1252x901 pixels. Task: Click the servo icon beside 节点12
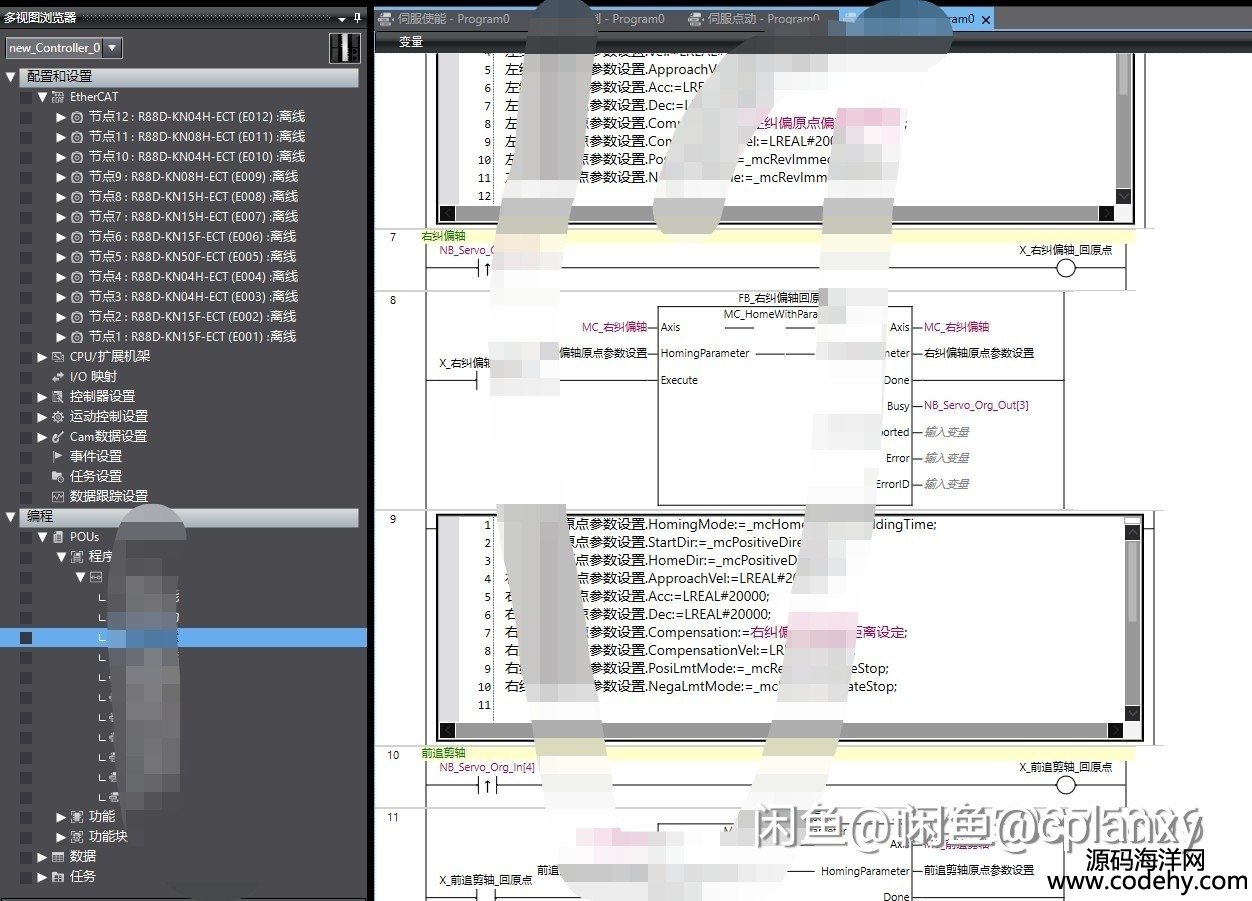(x=77, y=117)
